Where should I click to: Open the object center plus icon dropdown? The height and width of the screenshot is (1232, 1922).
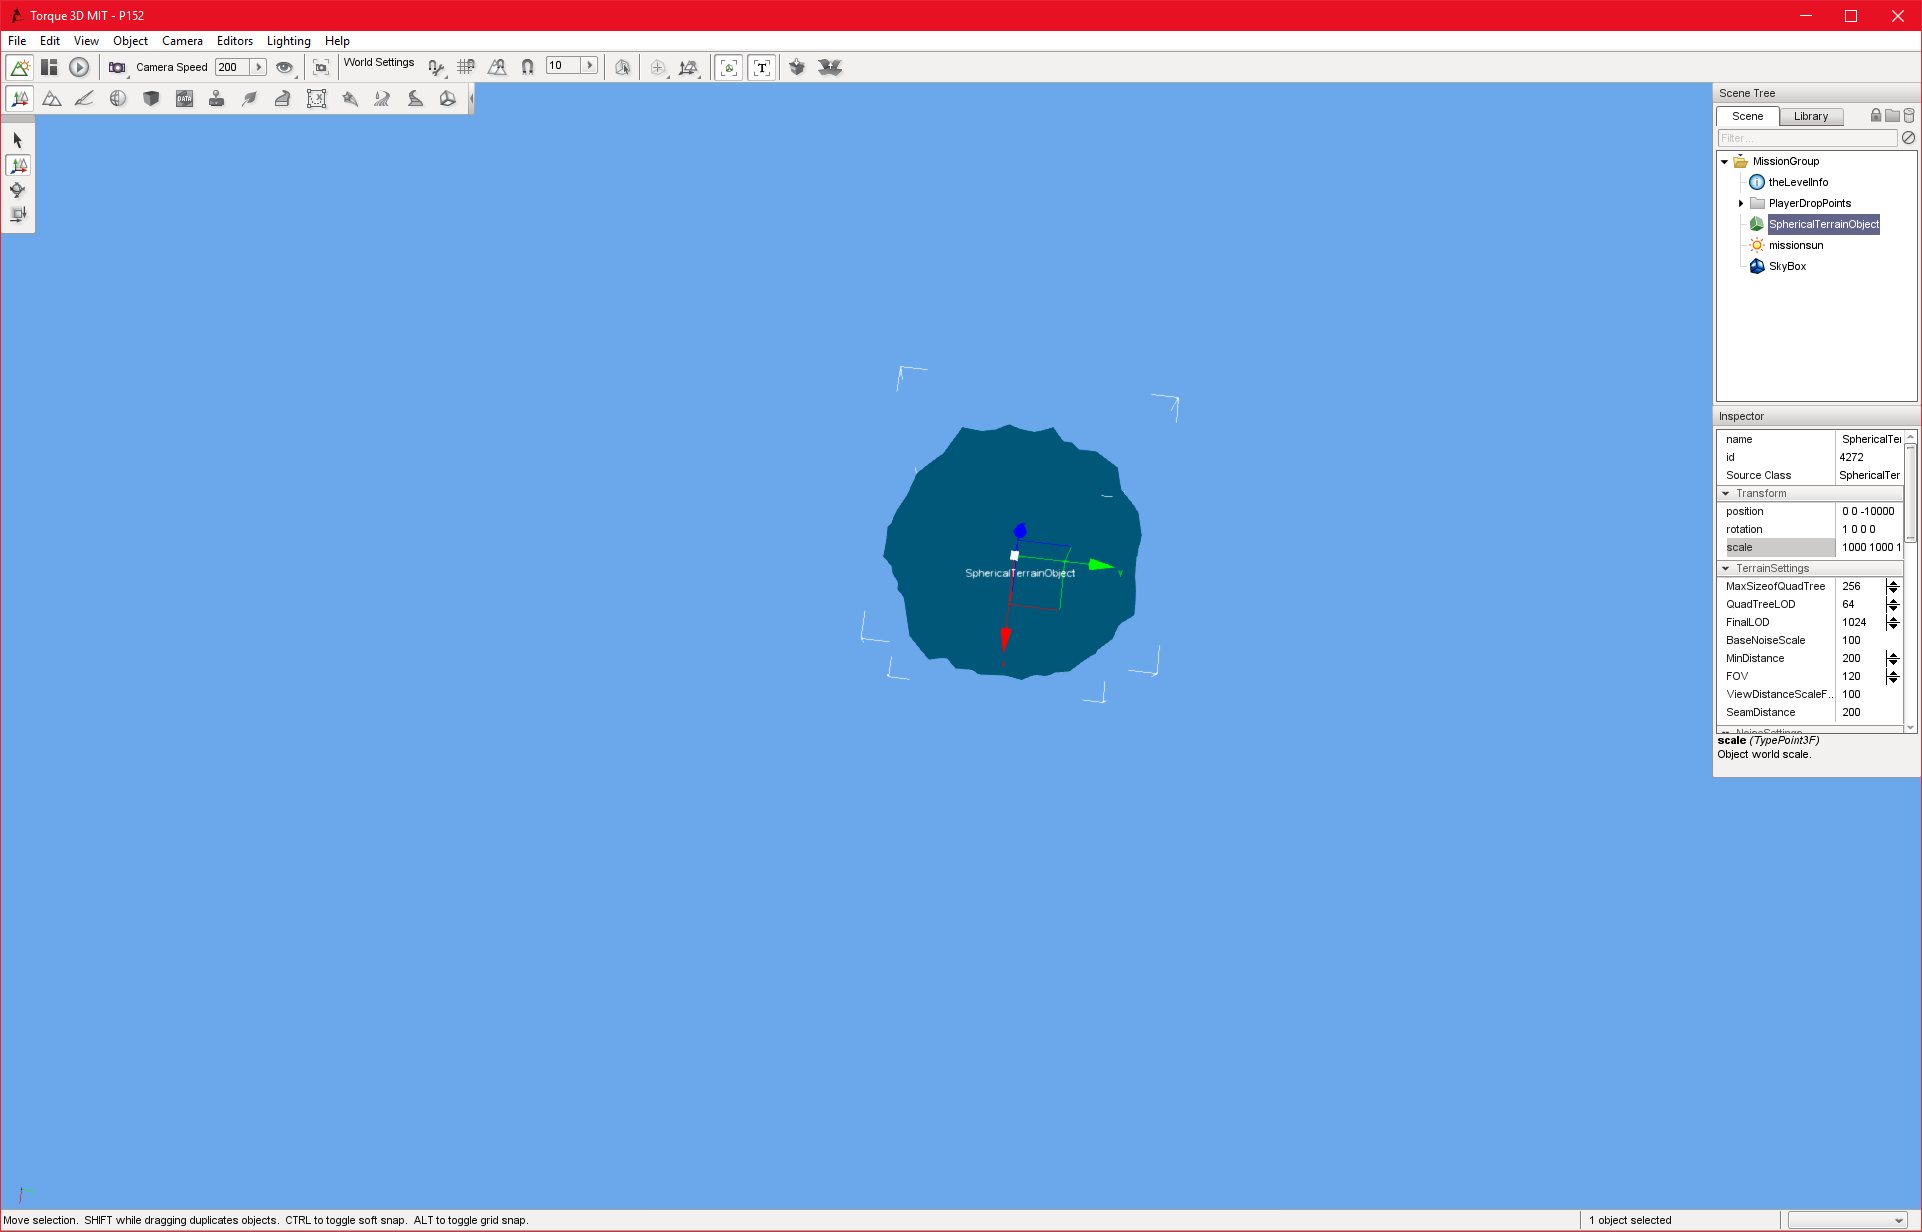(x=658, y=67)
